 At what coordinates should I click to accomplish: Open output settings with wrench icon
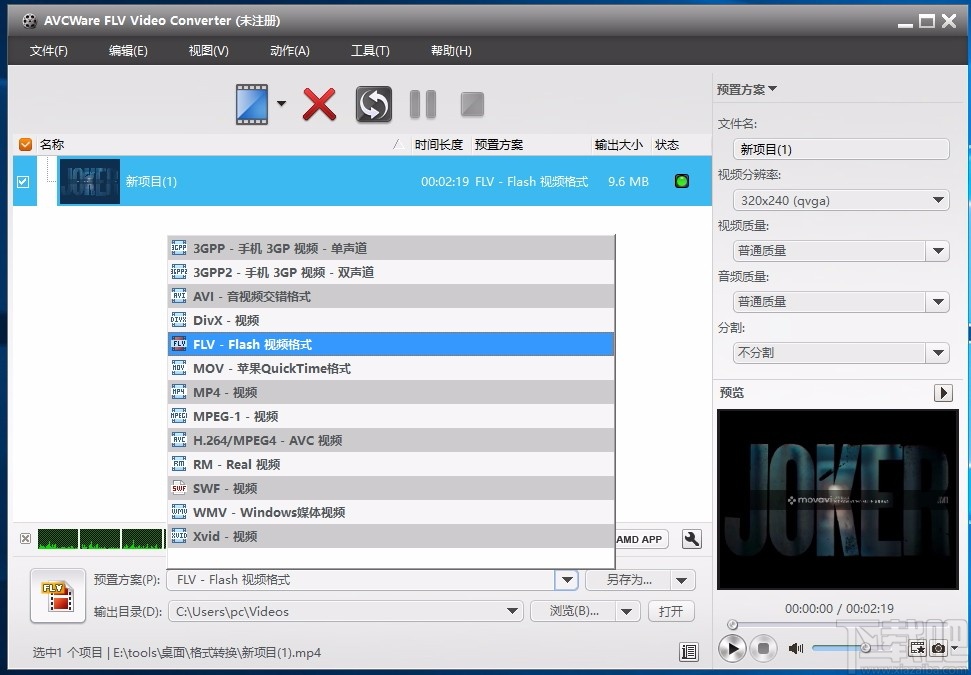coord(691,538)
